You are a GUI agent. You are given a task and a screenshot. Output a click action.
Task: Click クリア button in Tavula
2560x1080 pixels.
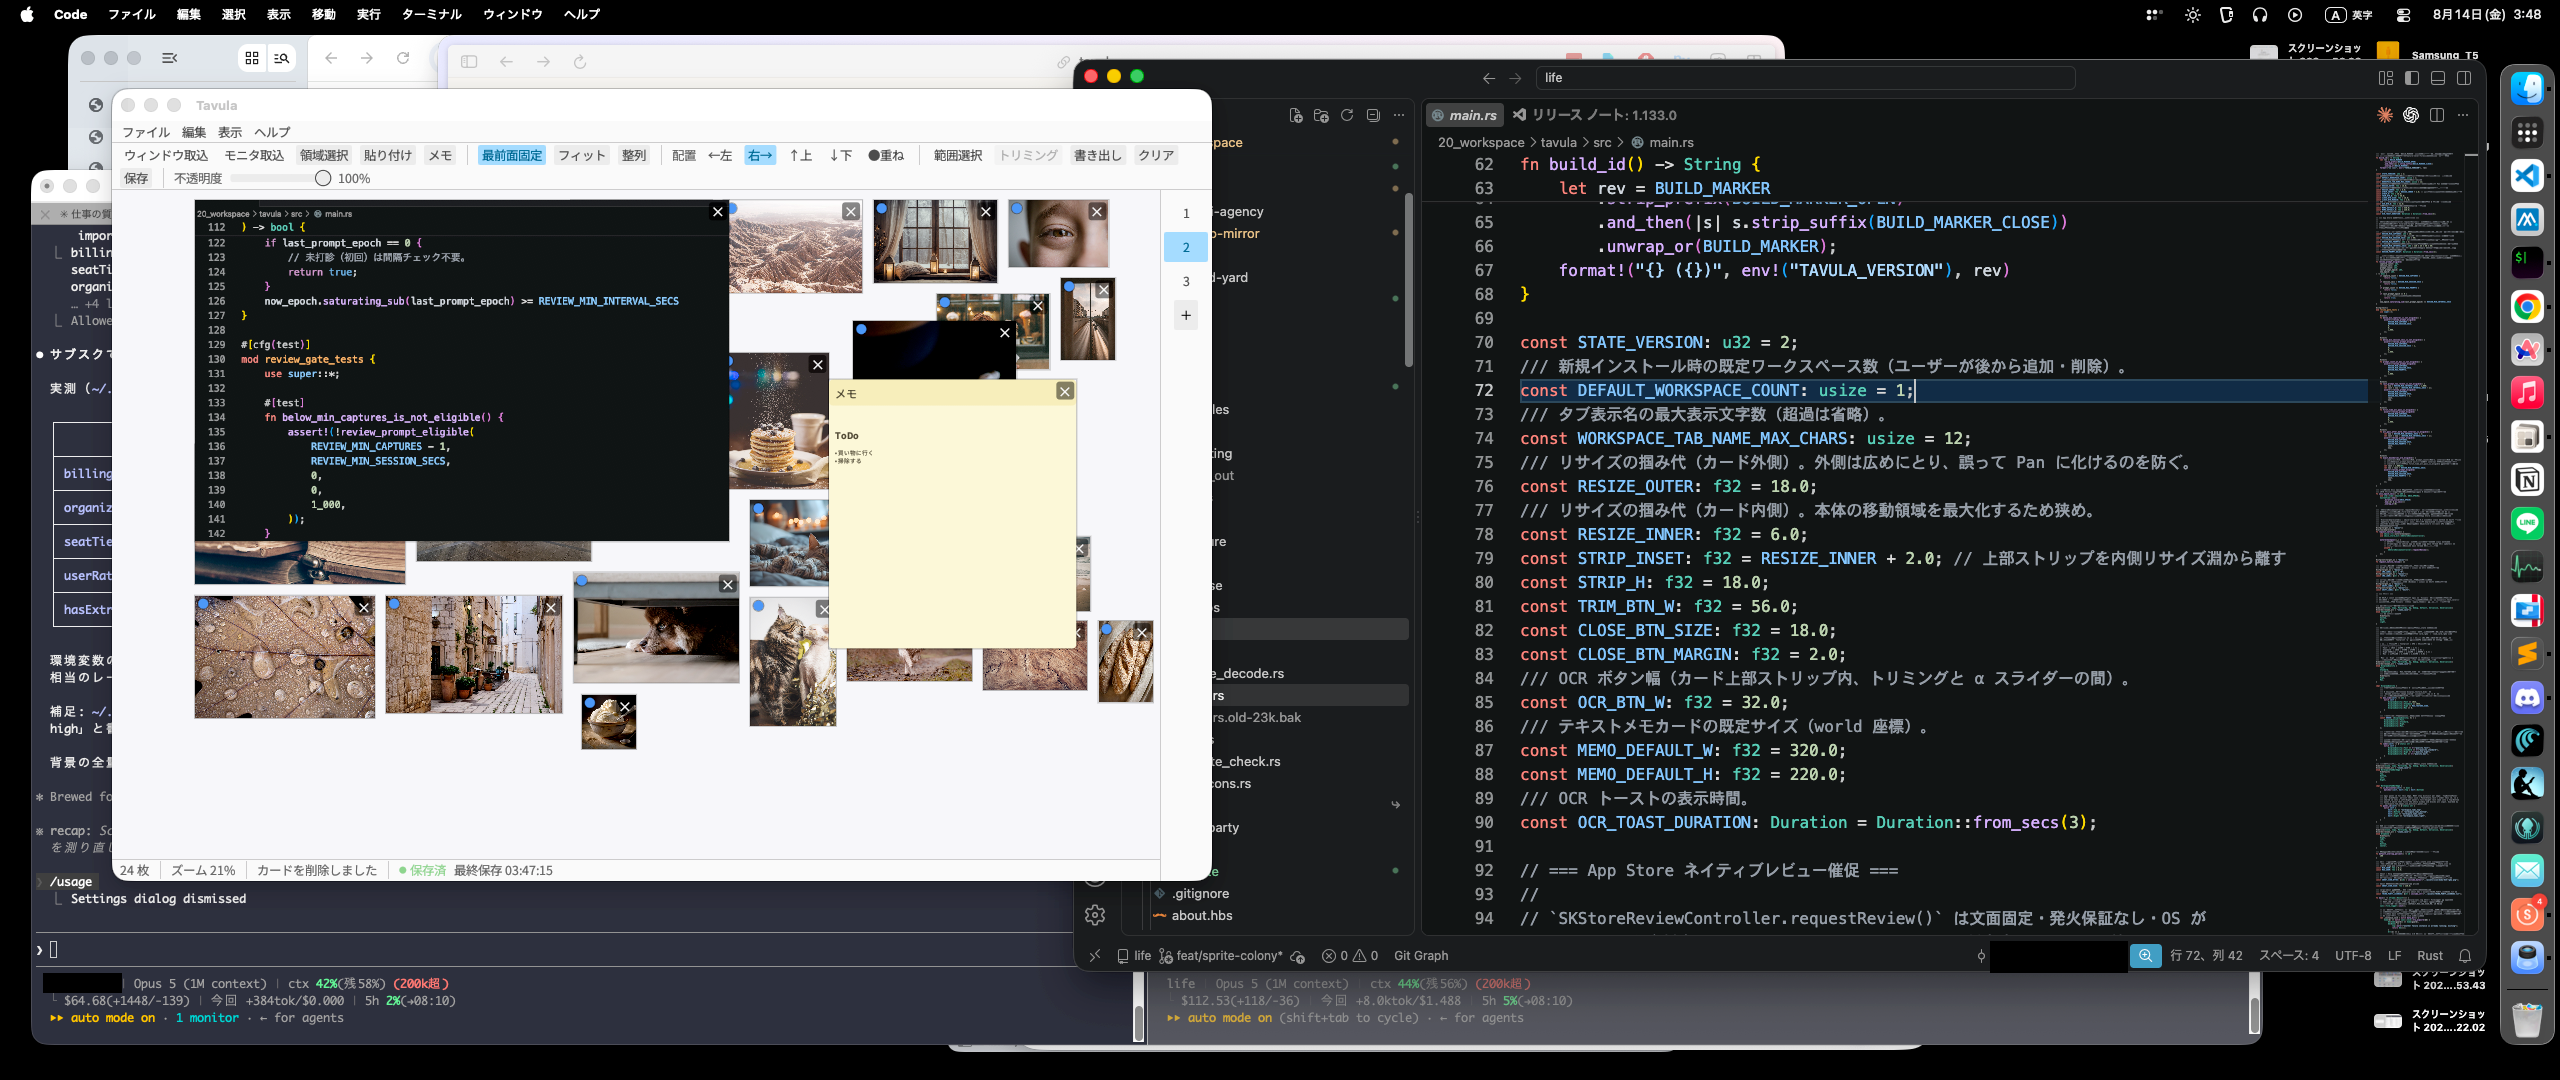click(1156, 155)
